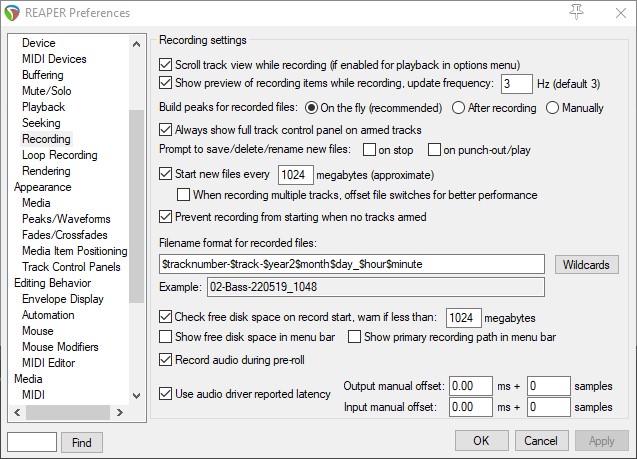Confirm settings with OK button
637x459 pixels.
[481, 441]
